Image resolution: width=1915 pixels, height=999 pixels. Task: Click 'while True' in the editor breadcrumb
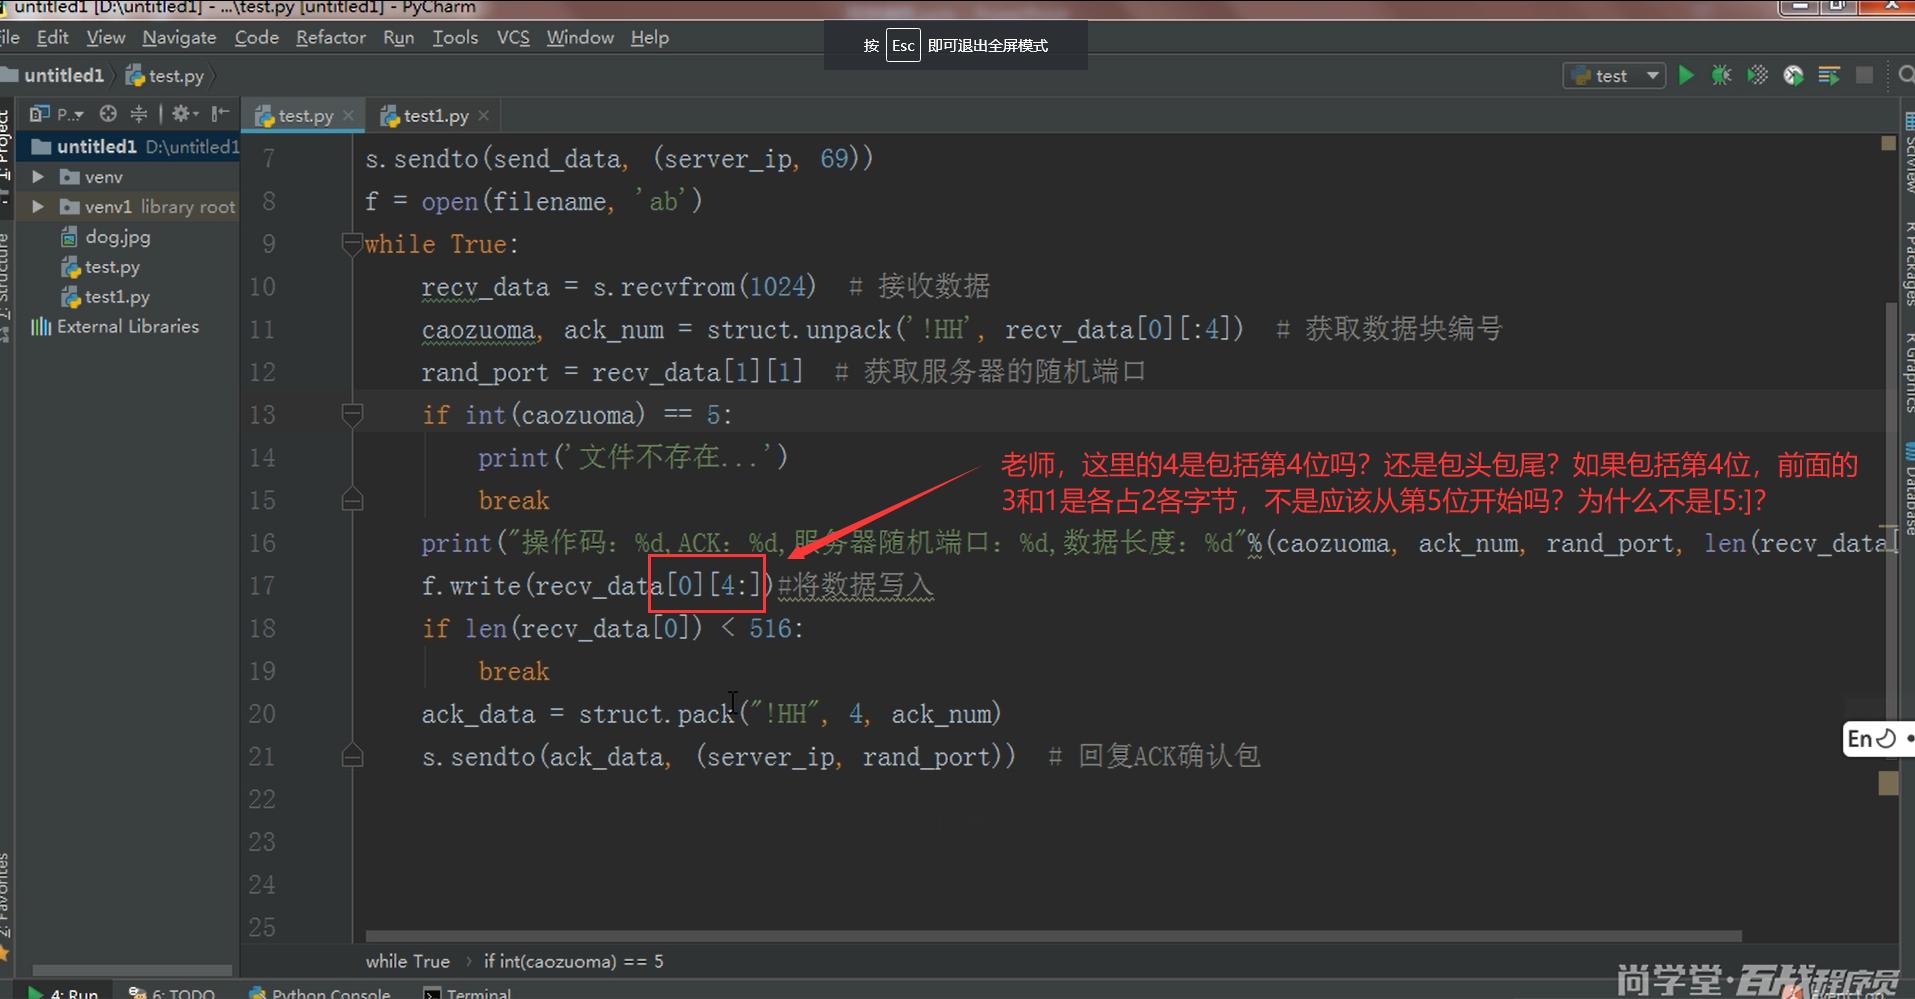408,961
